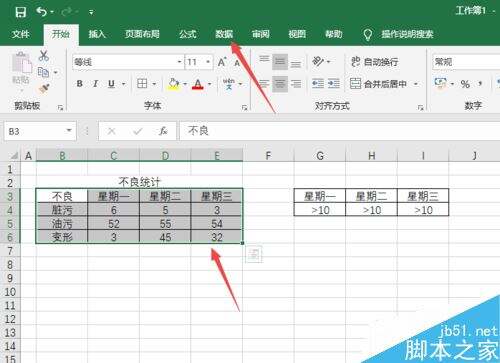The image size is (500, 363).
Task: Click the formula bar containing 不良
Action: 340,131
